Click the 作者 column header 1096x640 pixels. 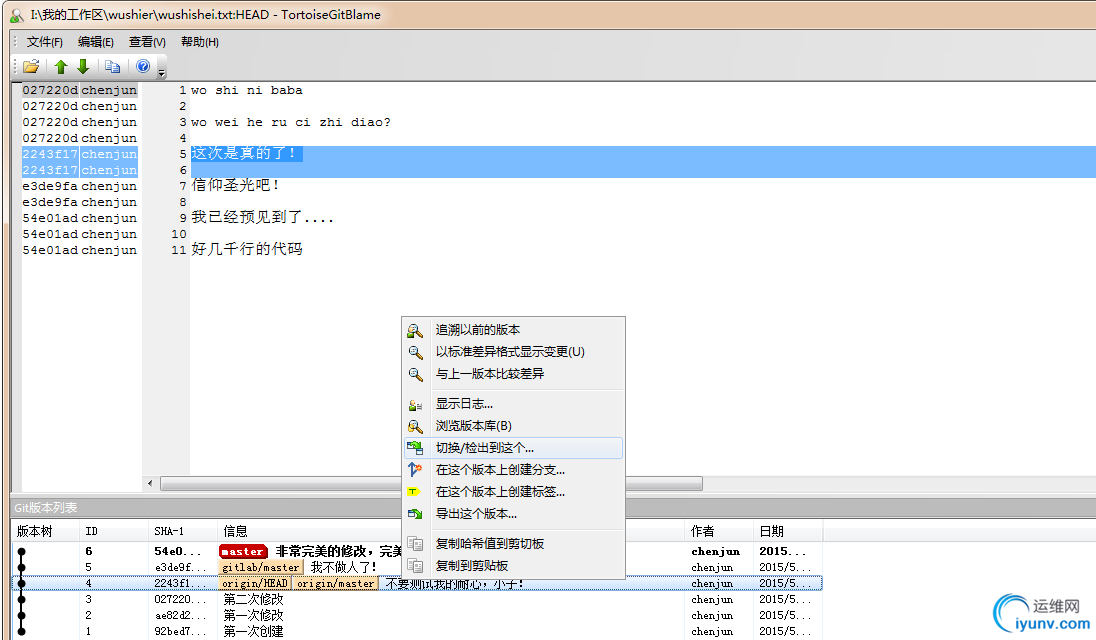click(x=719, y=532)
